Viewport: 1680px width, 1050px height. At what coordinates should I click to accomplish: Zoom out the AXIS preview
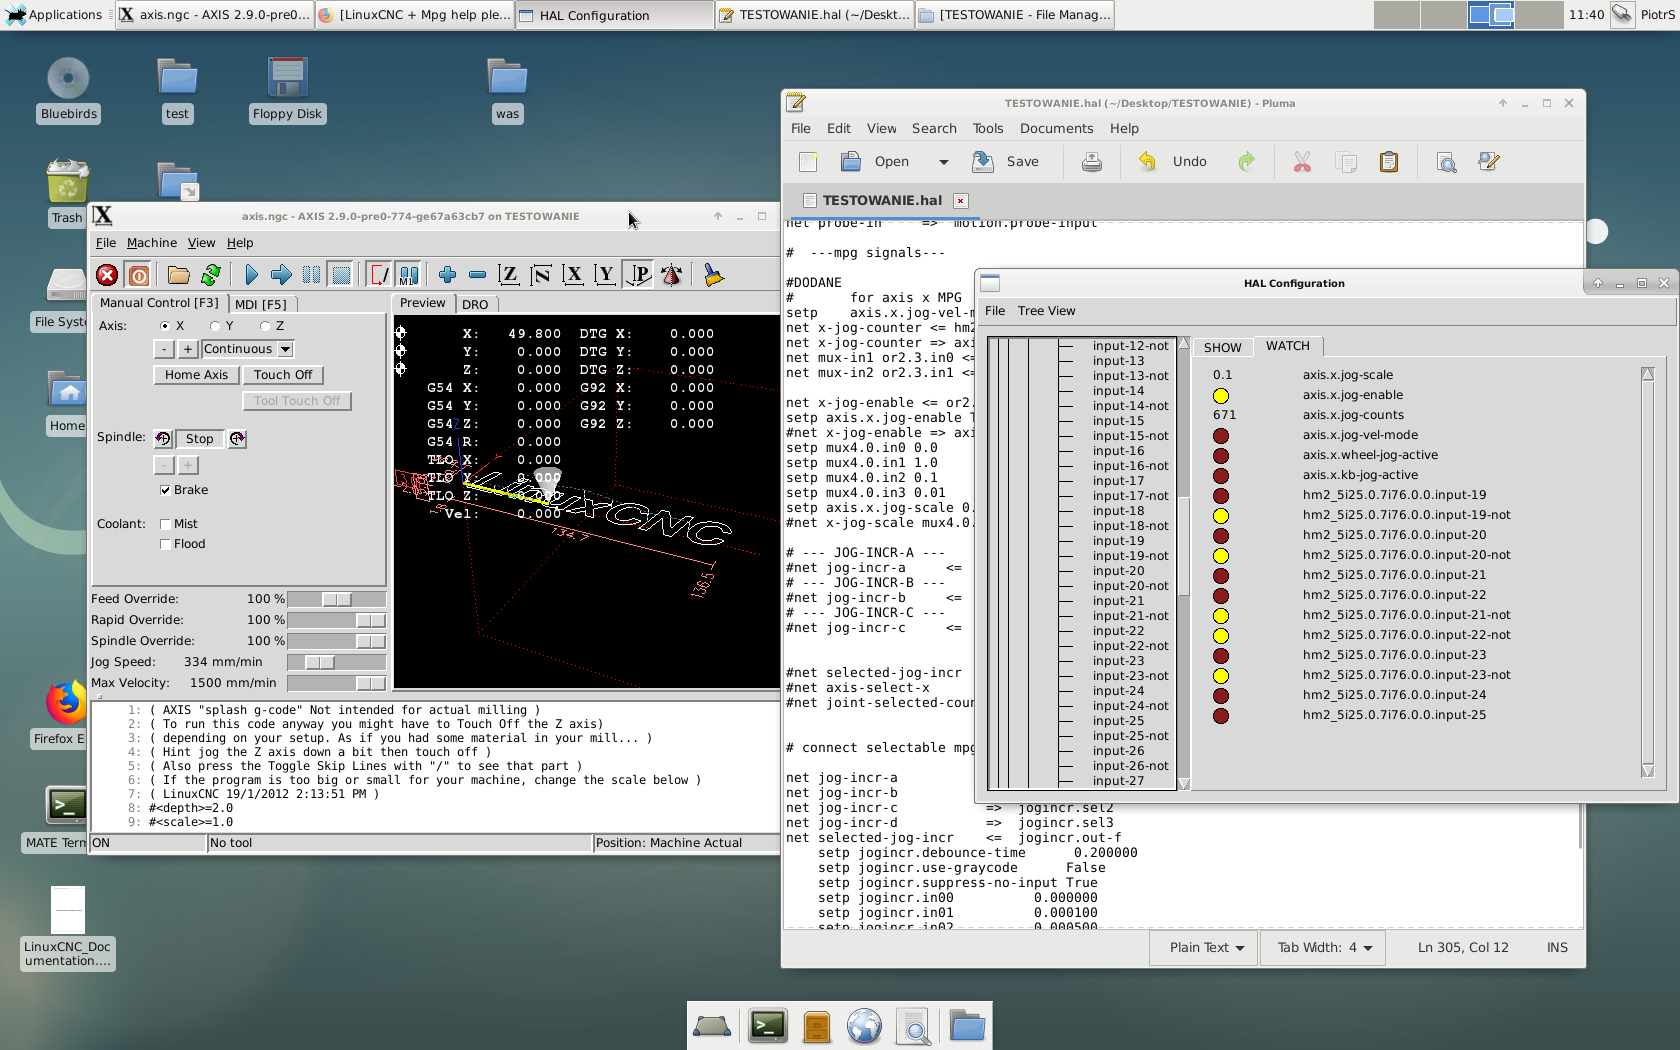point(477,275)
